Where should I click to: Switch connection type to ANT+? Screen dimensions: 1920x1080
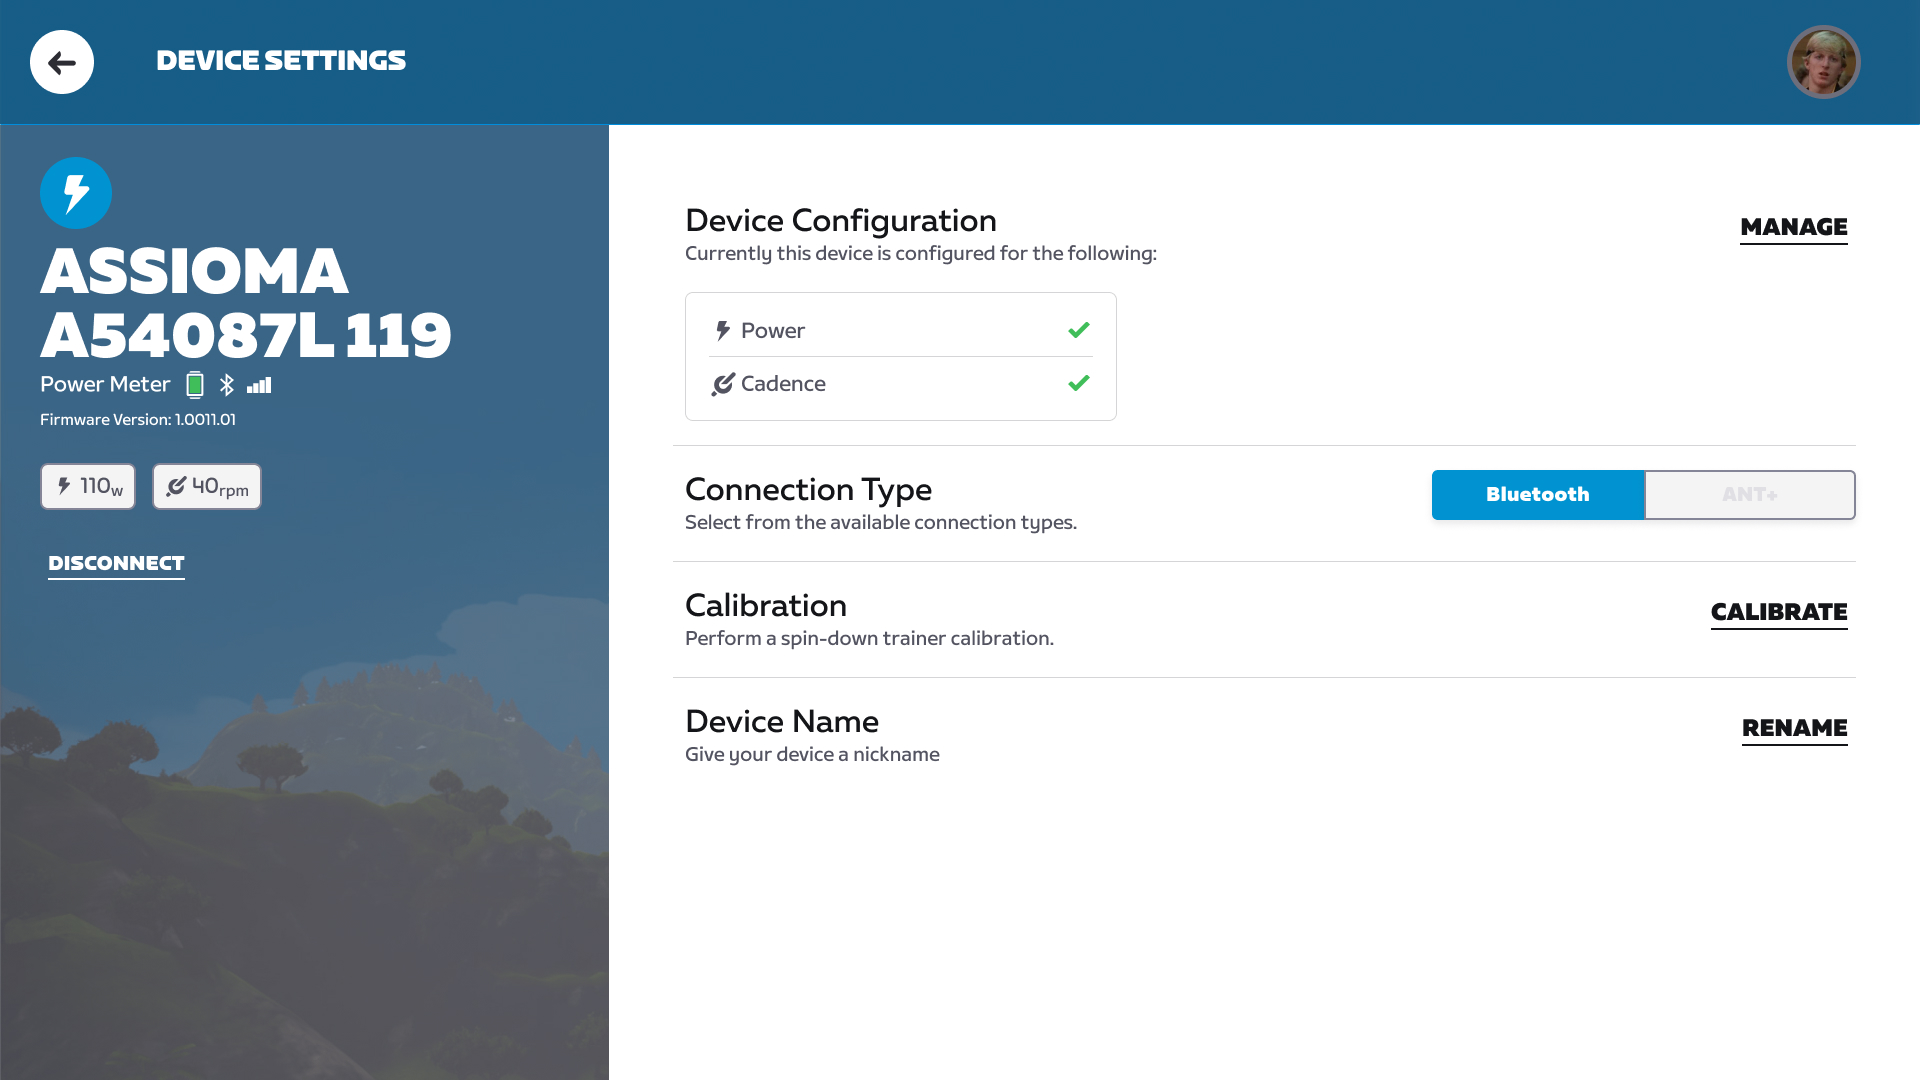pyautogui.click(x=1749, y=495)
